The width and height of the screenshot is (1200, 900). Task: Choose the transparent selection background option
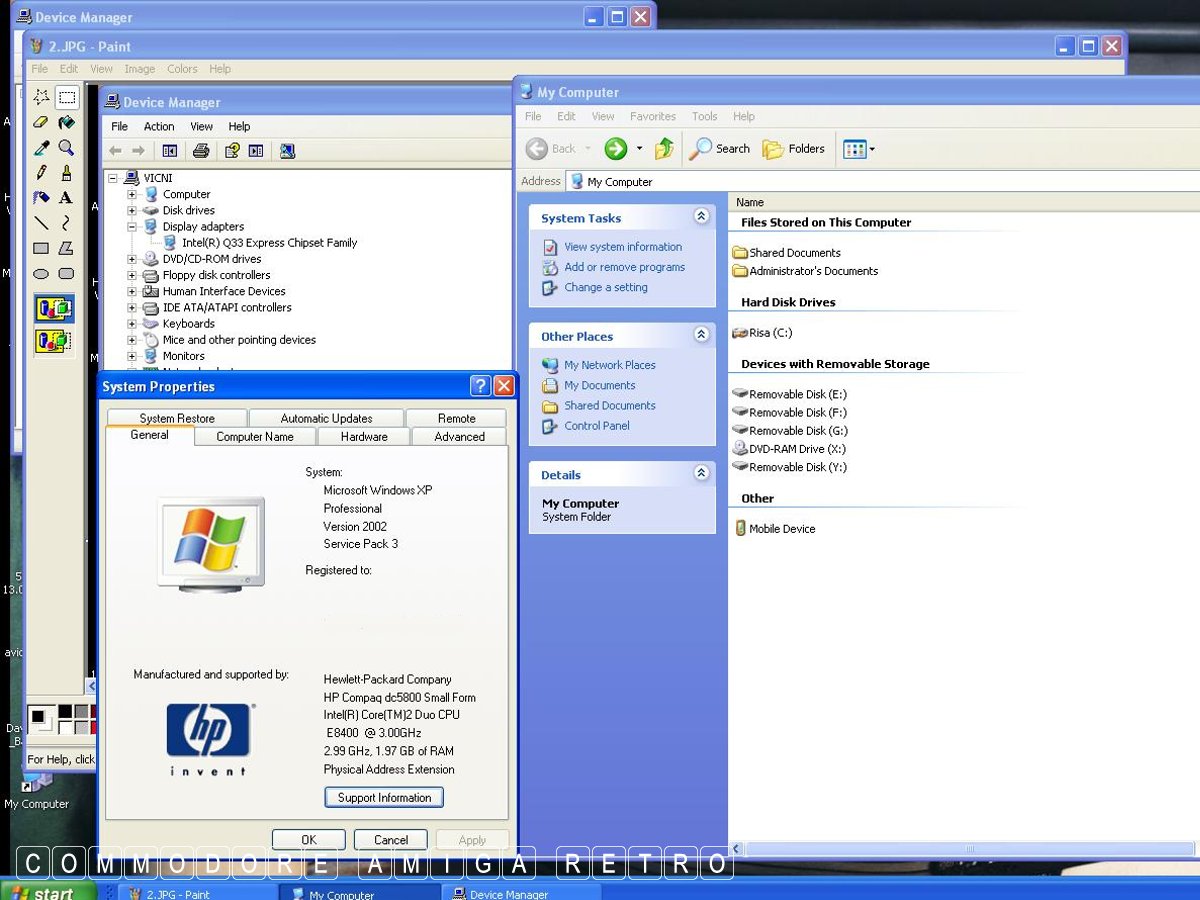tap(54, 341)
